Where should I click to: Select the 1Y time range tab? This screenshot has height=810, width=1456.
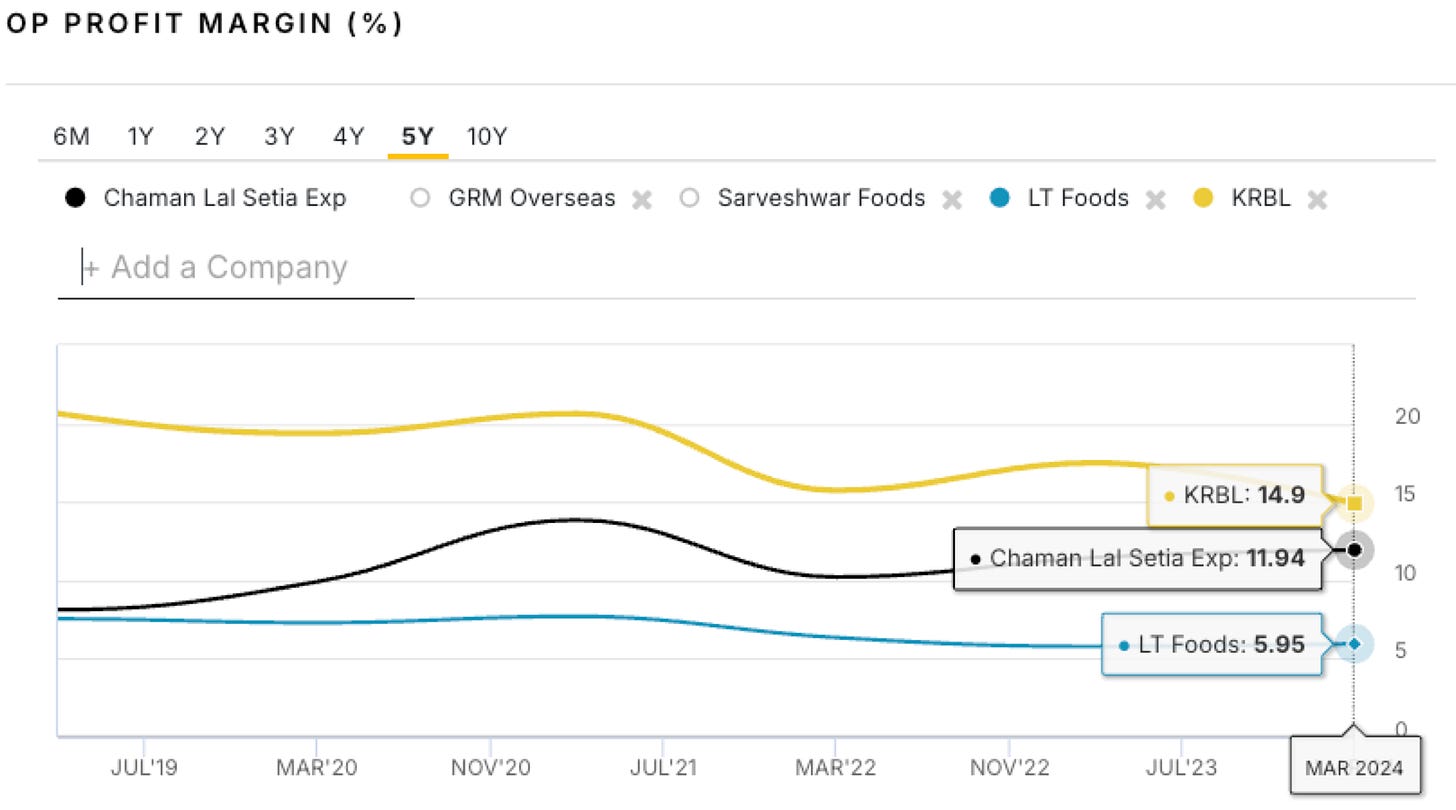140,136
